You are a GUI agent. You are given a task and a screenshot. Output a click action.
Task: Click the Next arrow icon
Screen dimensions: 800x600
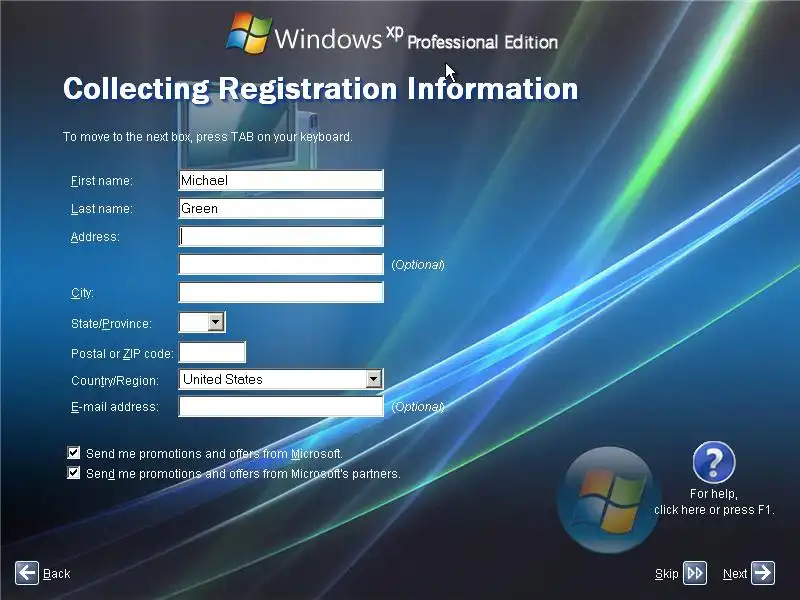[763, 573]
